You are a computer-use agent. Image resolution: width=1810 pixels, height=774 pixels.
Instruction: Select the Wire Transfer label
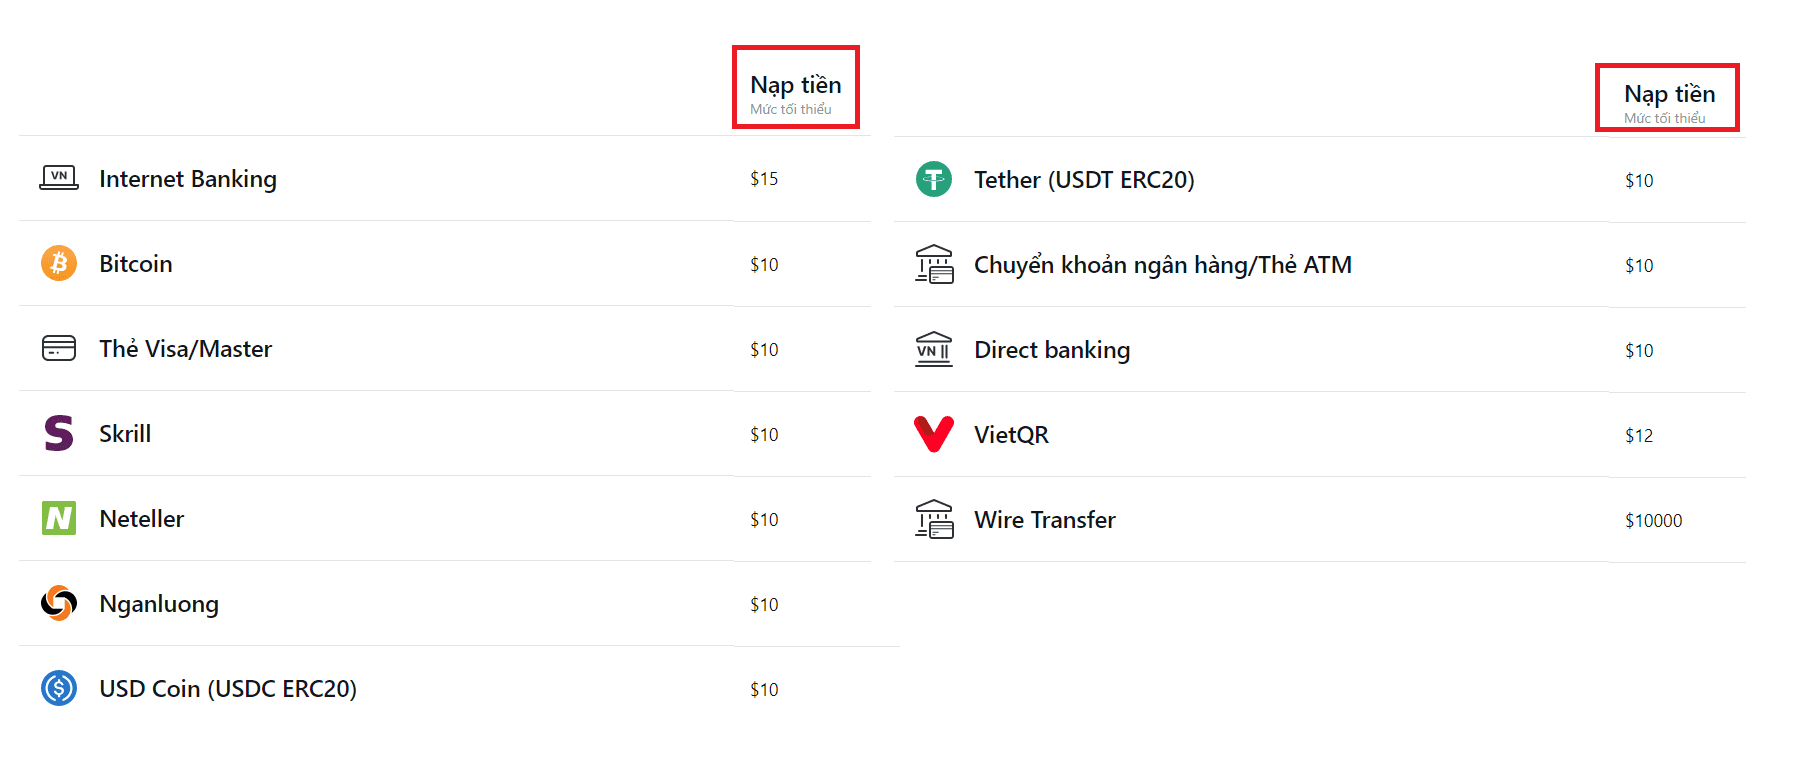pos(1045,520)
